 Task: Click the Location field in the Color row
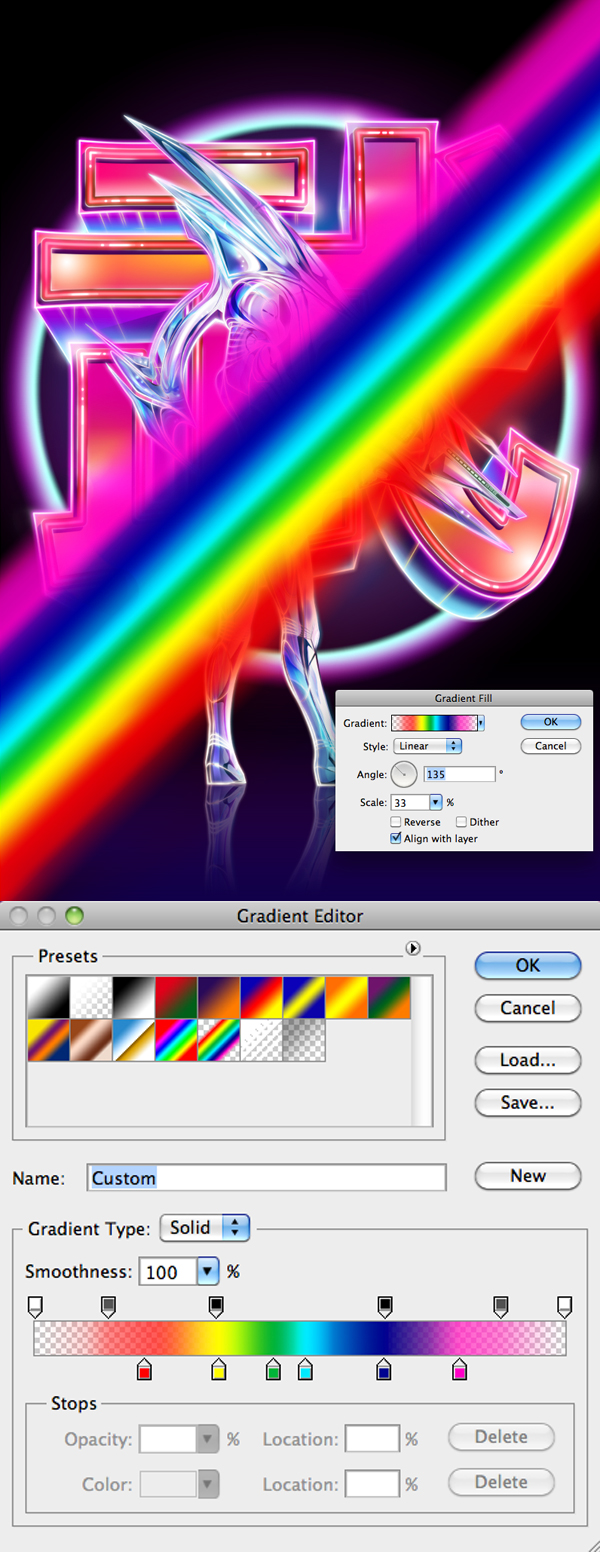click(372, 1484)
